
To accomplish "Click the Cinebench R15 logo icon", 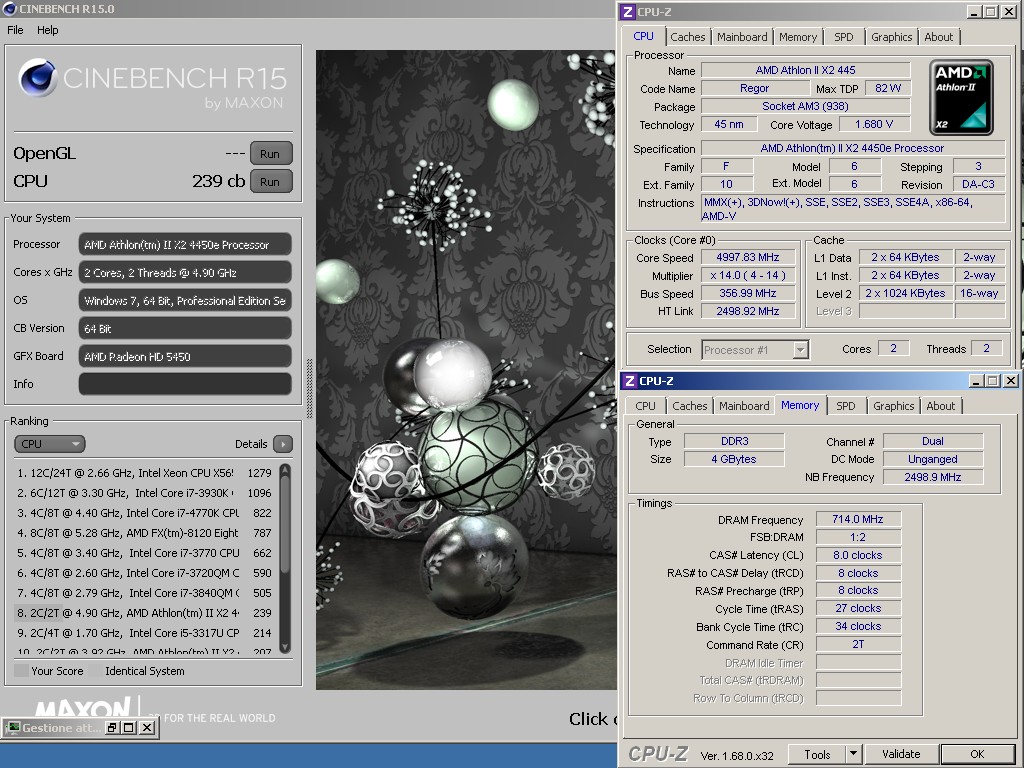I will coord(37,78).
